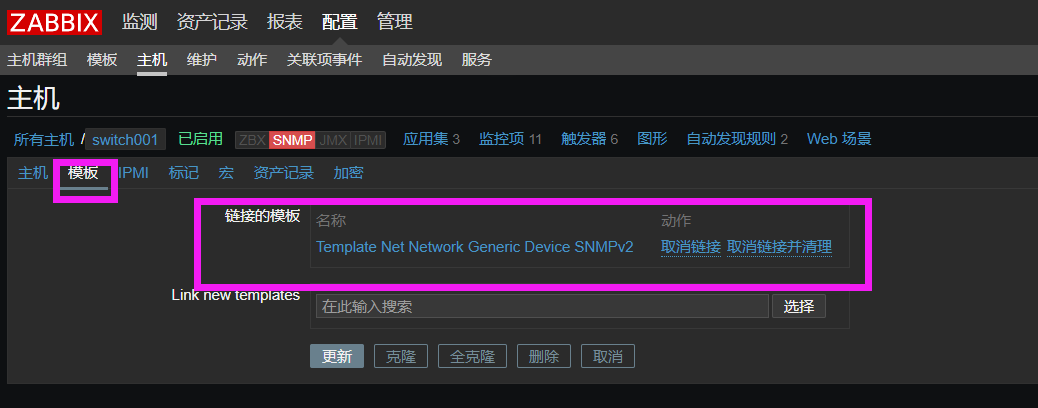
Task: Open the 报表 top menu
Action: [x=285, y=22]
